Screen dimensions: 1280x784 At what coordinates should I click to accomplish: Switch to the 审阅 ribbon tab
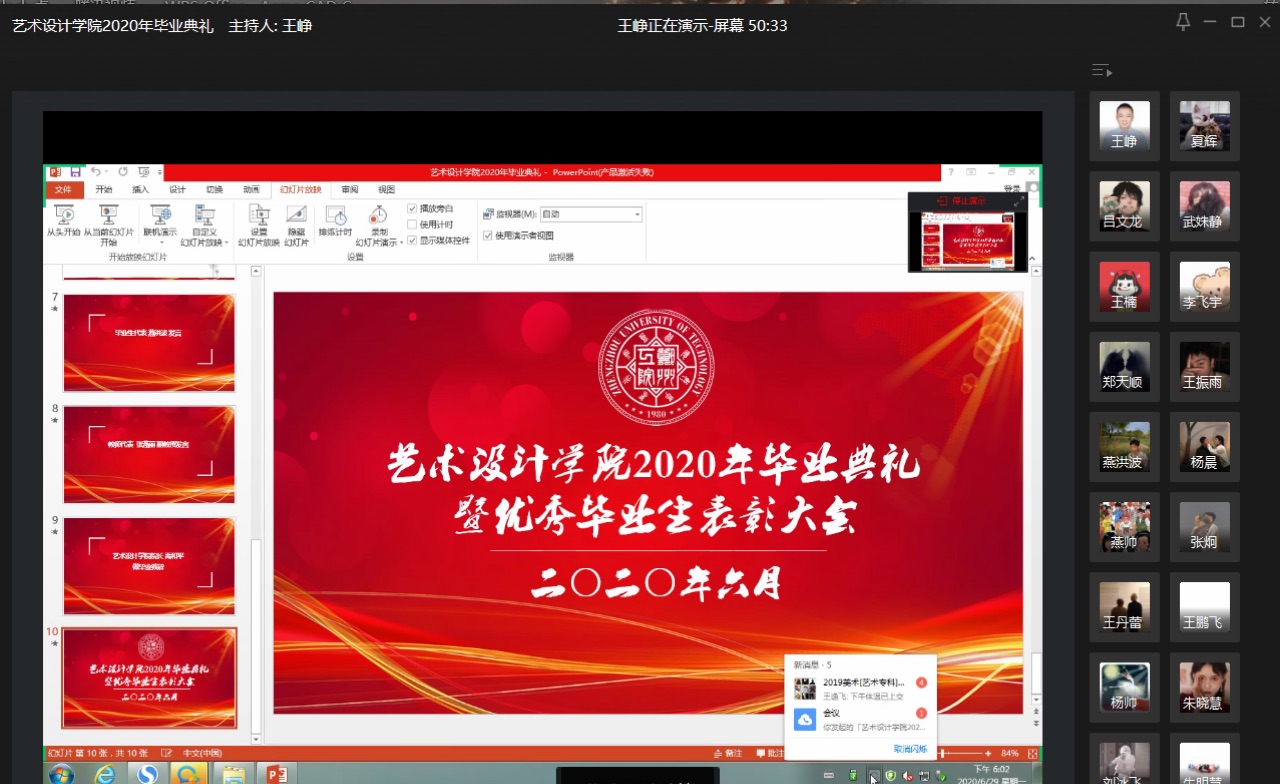(349, 189)
